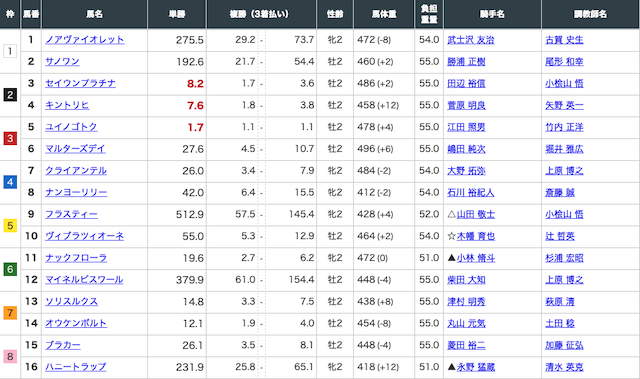Open horse マイネルピスワール link
The image size is (640, 379).
(84, 279)
